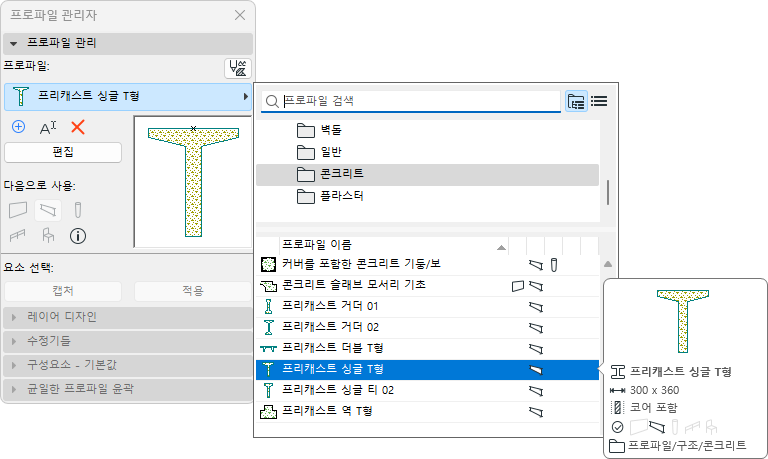Click the 코어 포함 text in tooltip
Screen dimensions: 768x459
pos(653,408)
